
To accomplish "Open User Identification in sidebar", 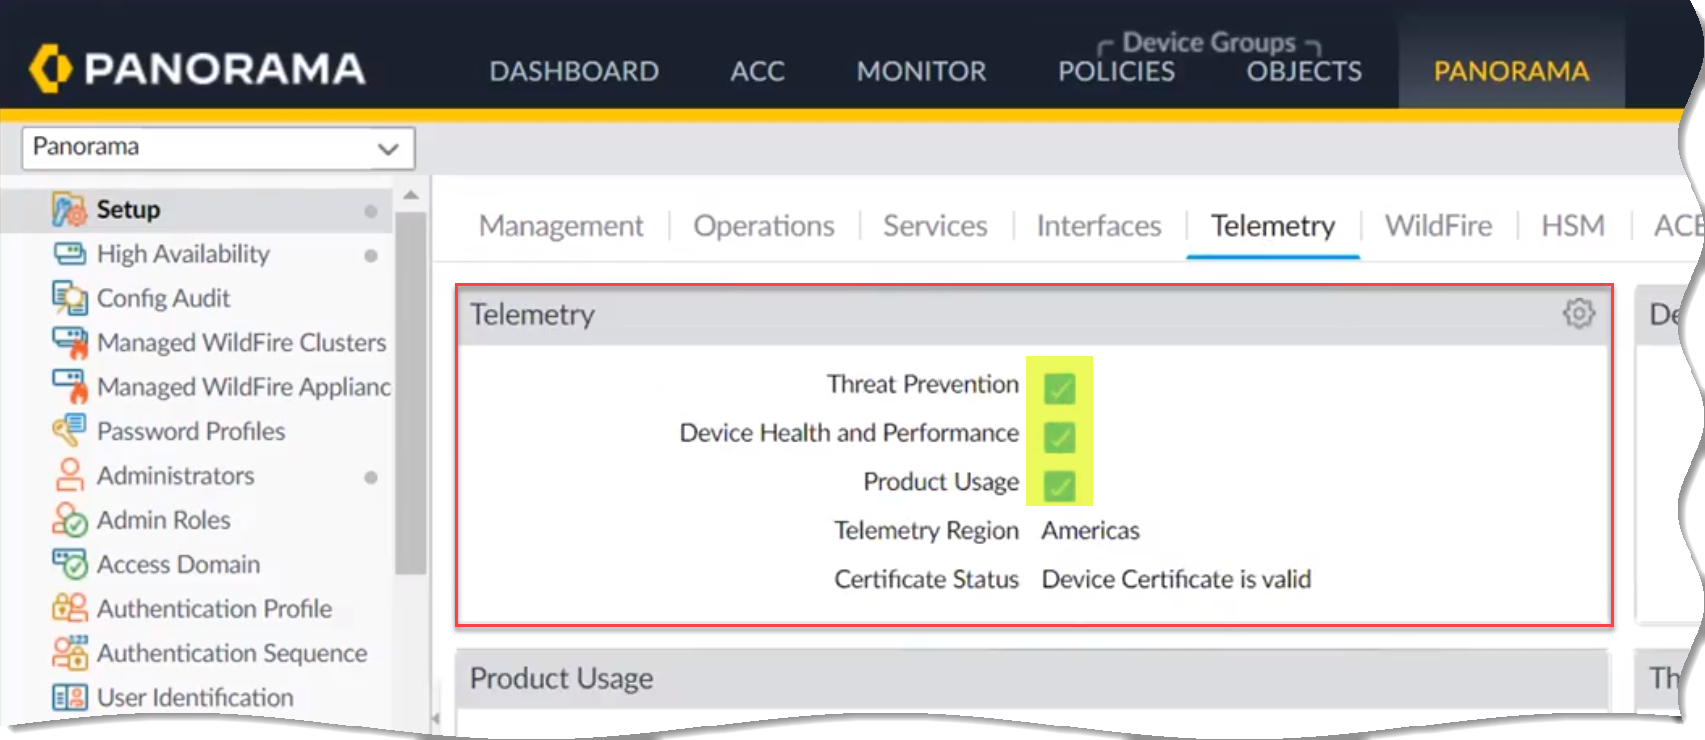I will point(195,697).
